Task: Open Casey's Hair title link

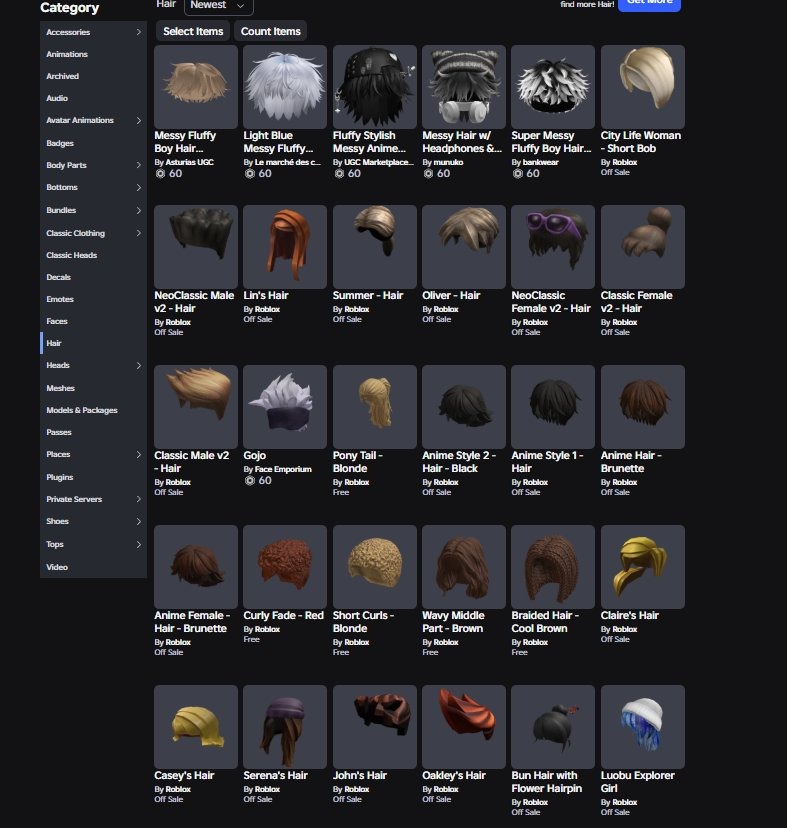Action: point(184,775)
